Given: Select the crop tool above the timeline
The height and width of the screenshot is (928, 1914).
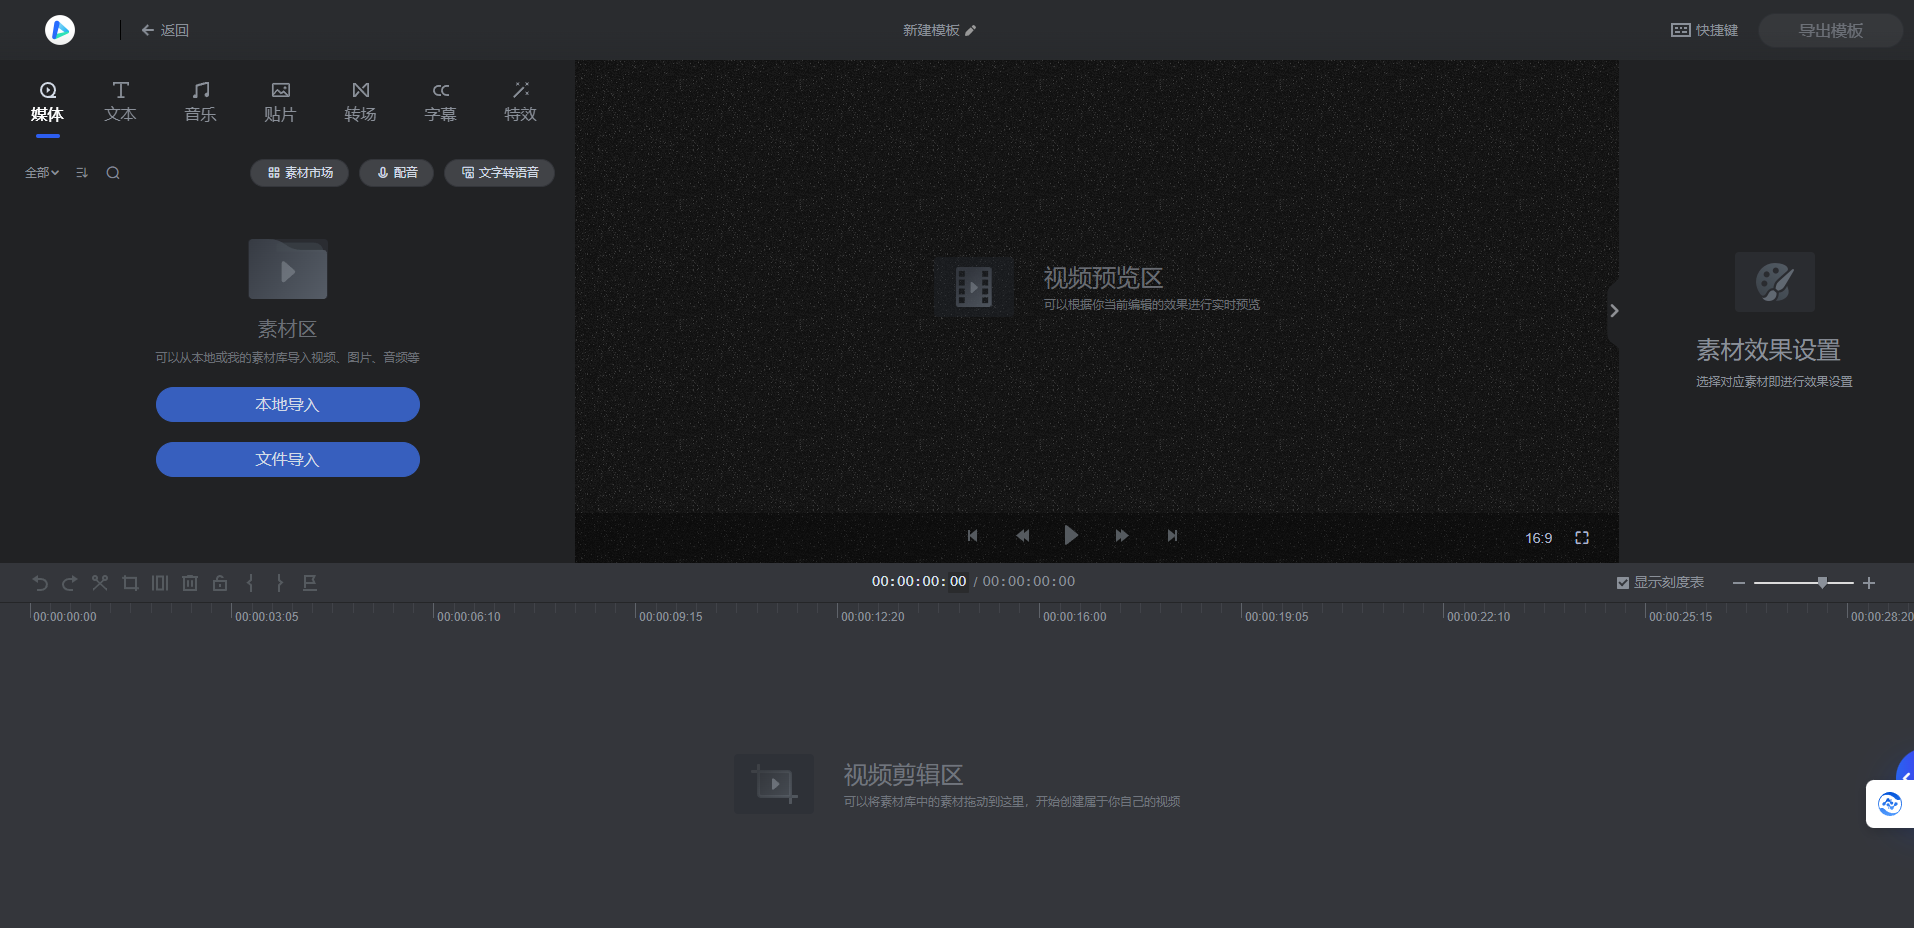Looking at the screenshot, I should (x=129, y=583).
